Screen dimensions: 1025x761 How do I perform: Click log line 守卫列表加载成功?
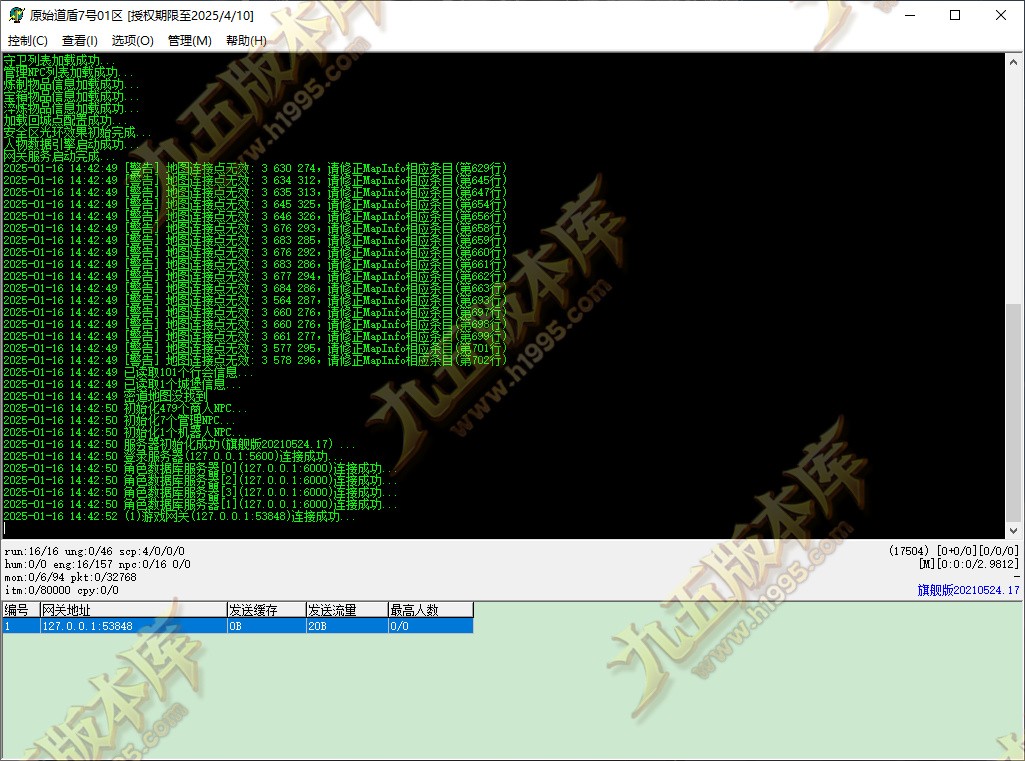point(59,60)
